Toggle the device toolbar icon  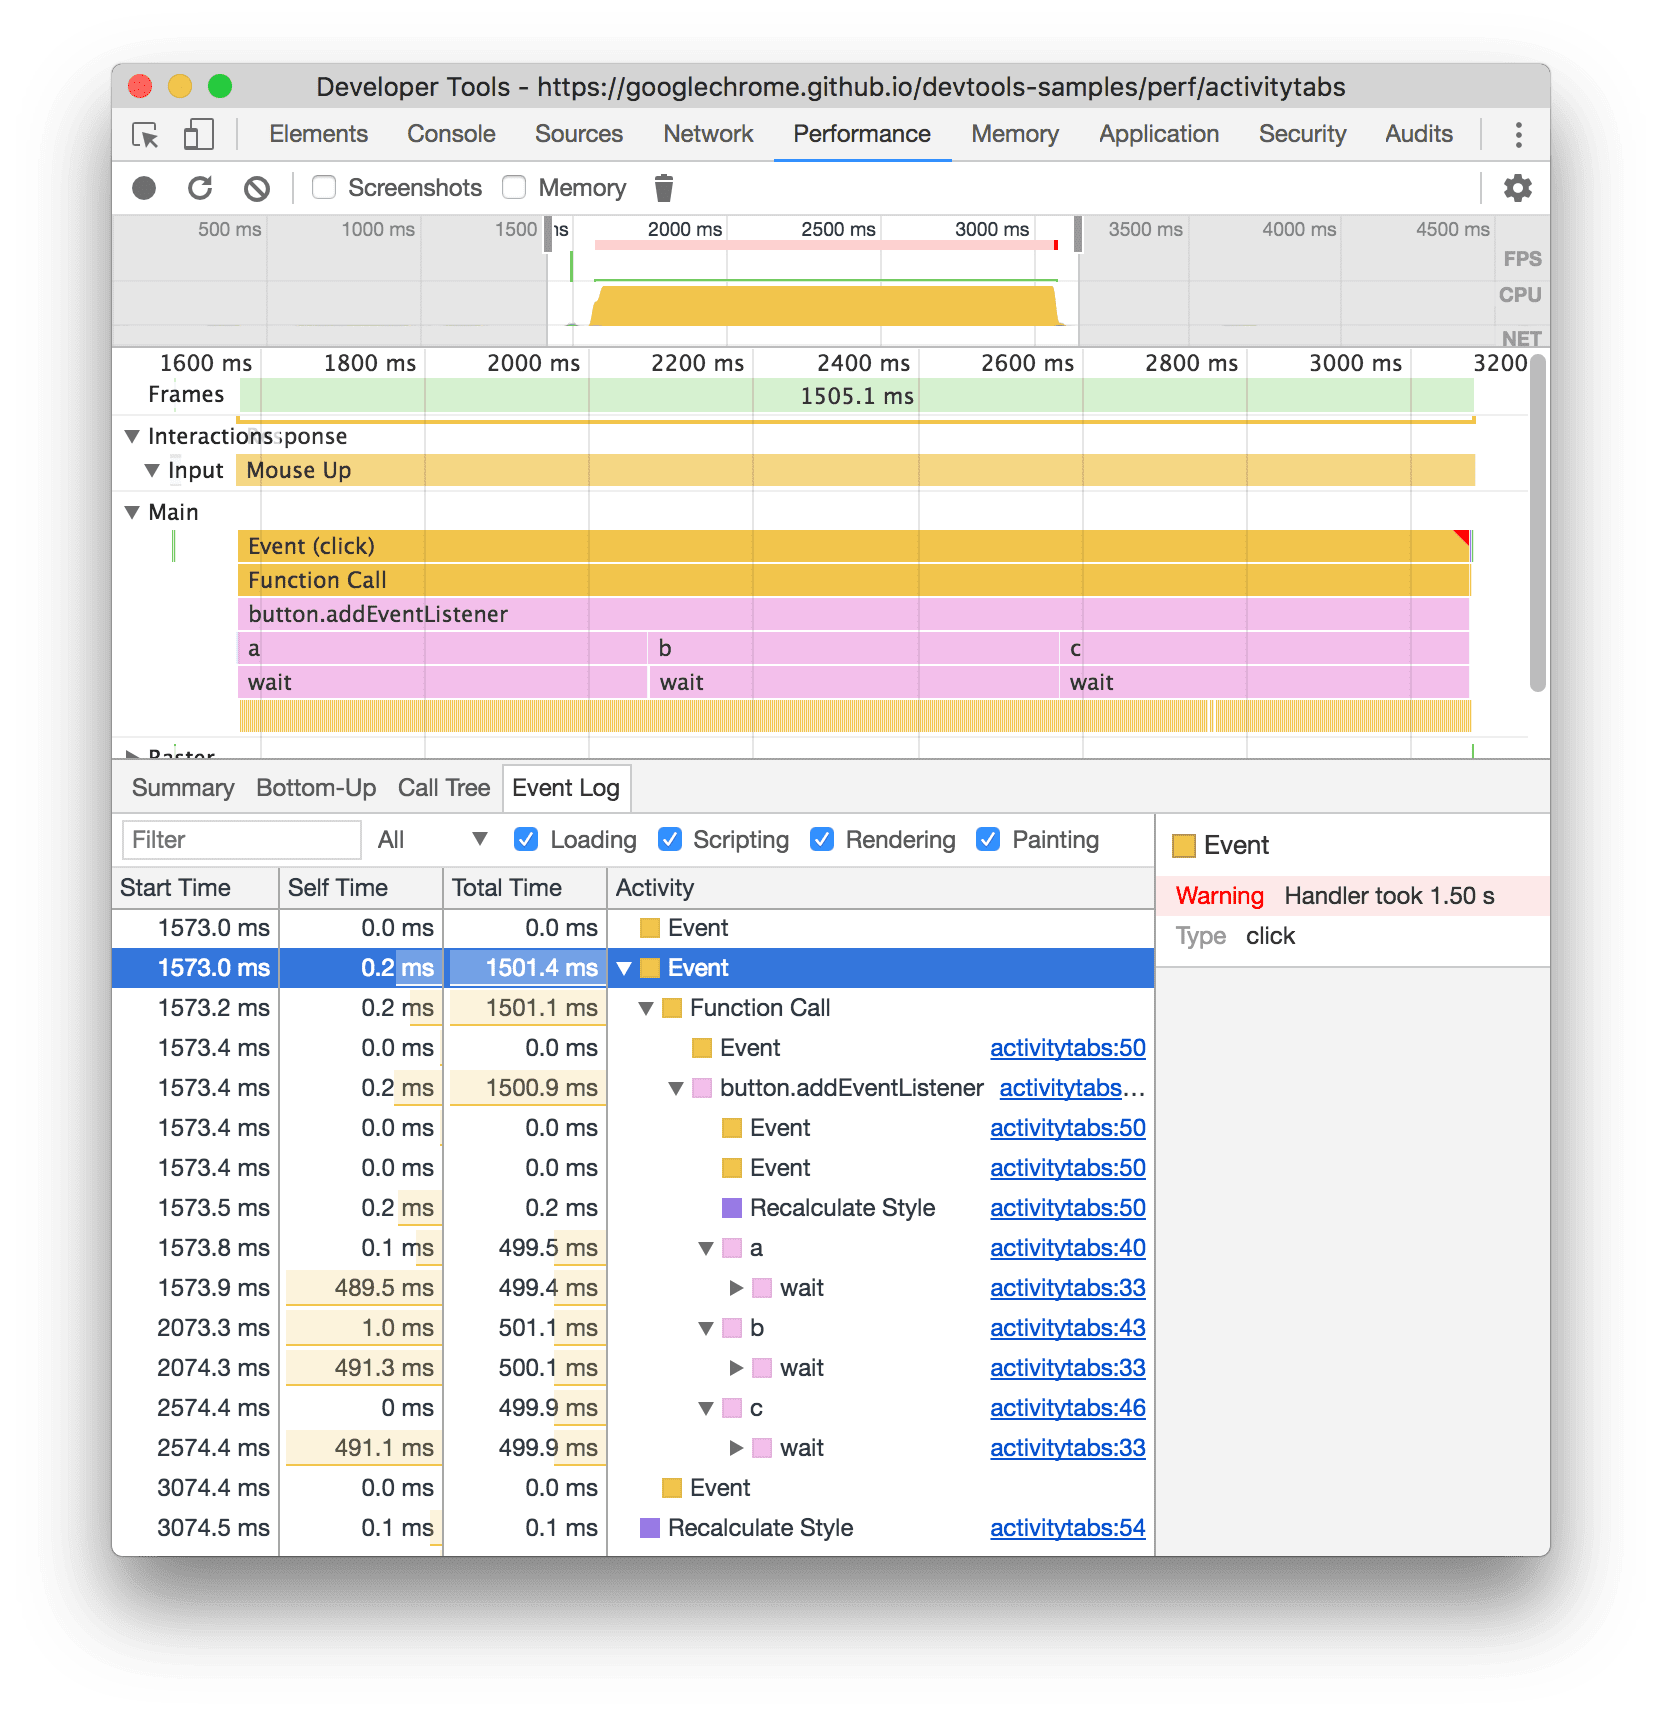[x=197, y=133]
